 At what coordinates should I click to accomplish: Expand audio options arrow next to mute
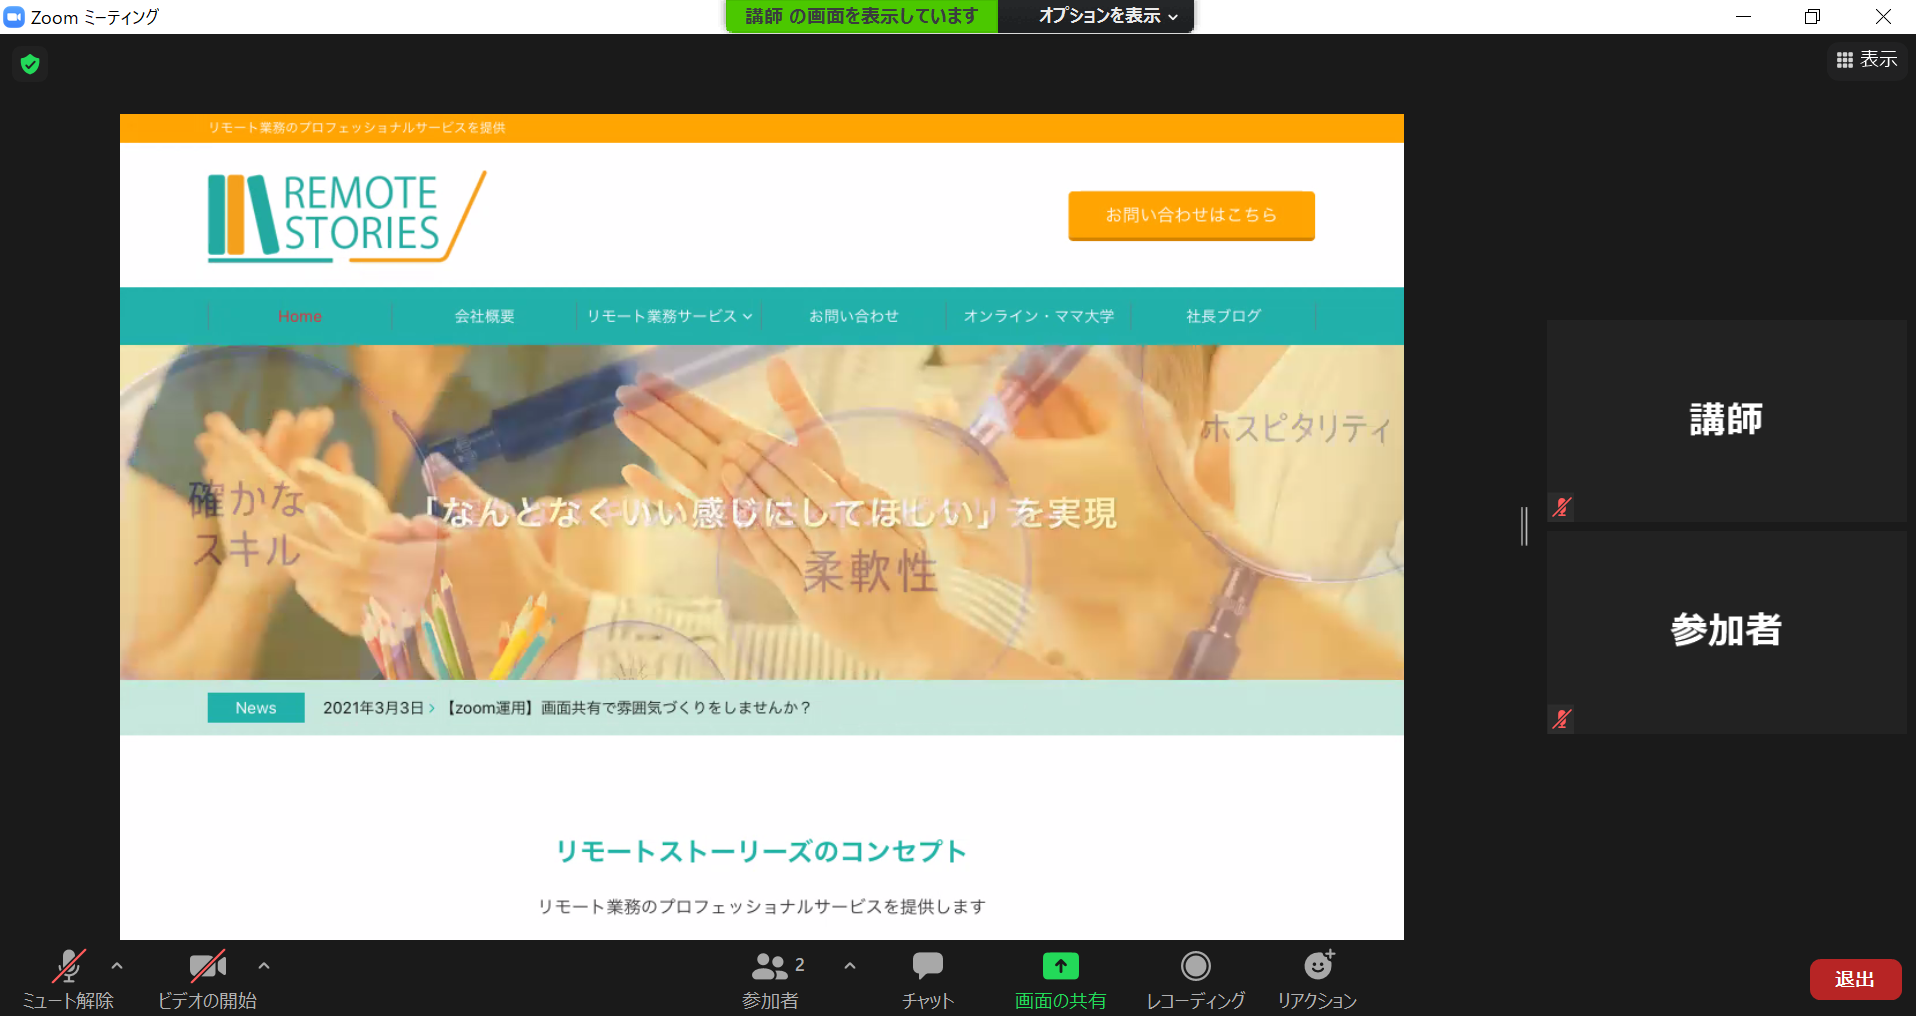click(117, 966)
